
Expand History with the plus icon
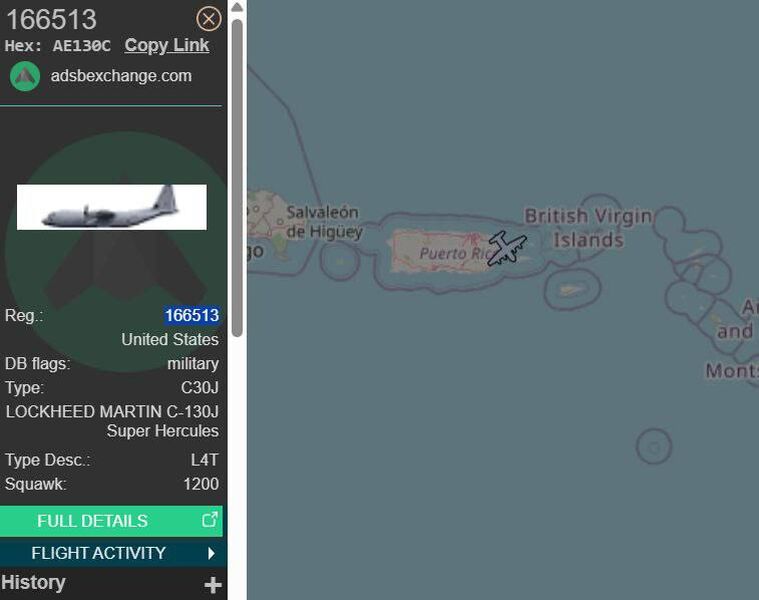[213, 585]
